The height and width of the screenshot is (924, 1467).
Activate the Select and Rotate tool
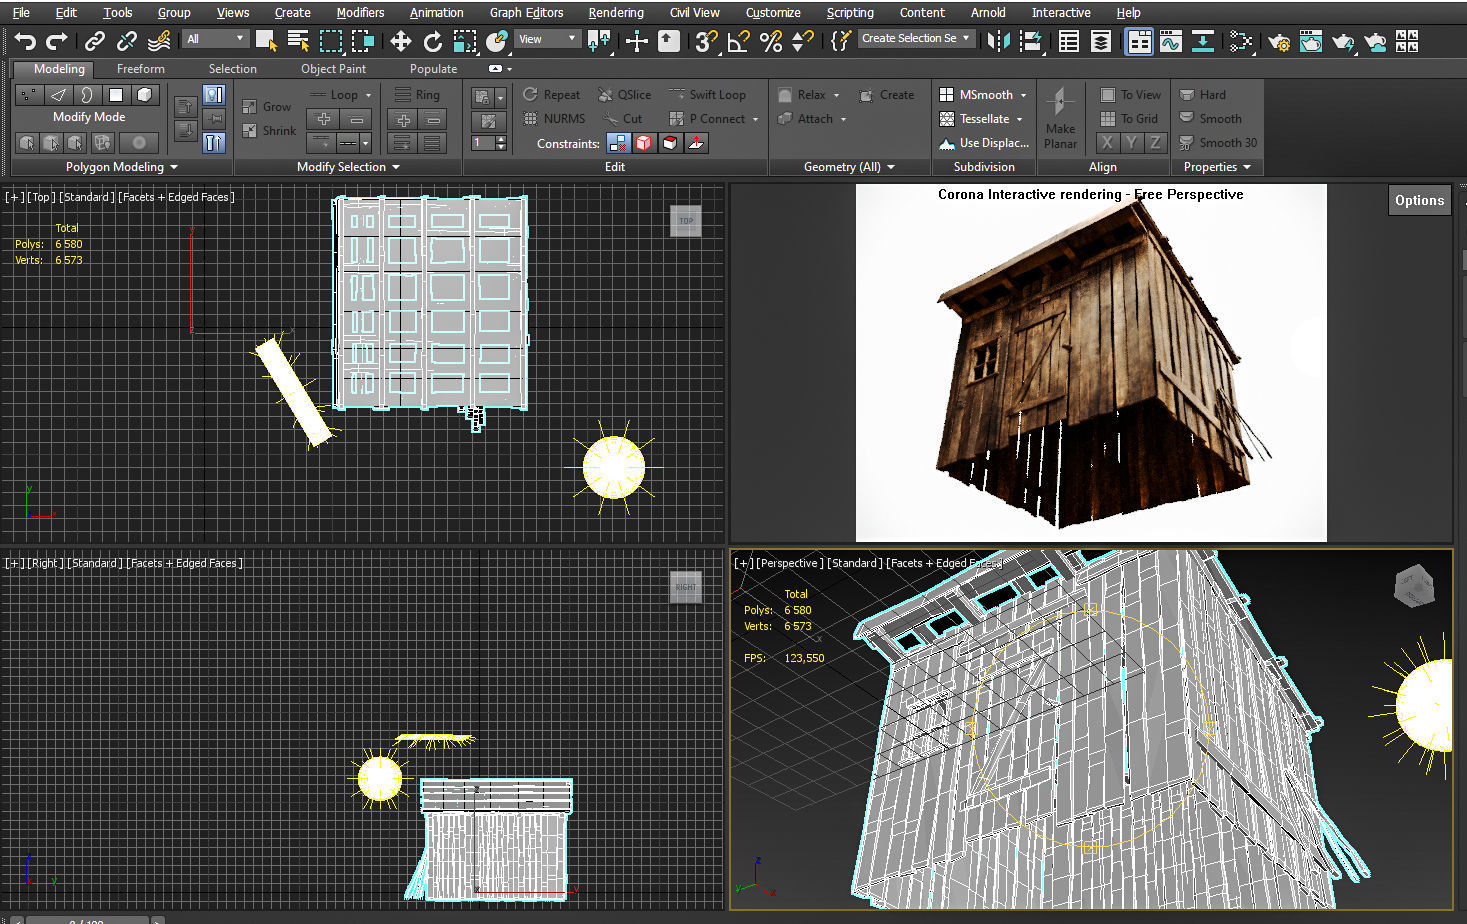(433, 41)
